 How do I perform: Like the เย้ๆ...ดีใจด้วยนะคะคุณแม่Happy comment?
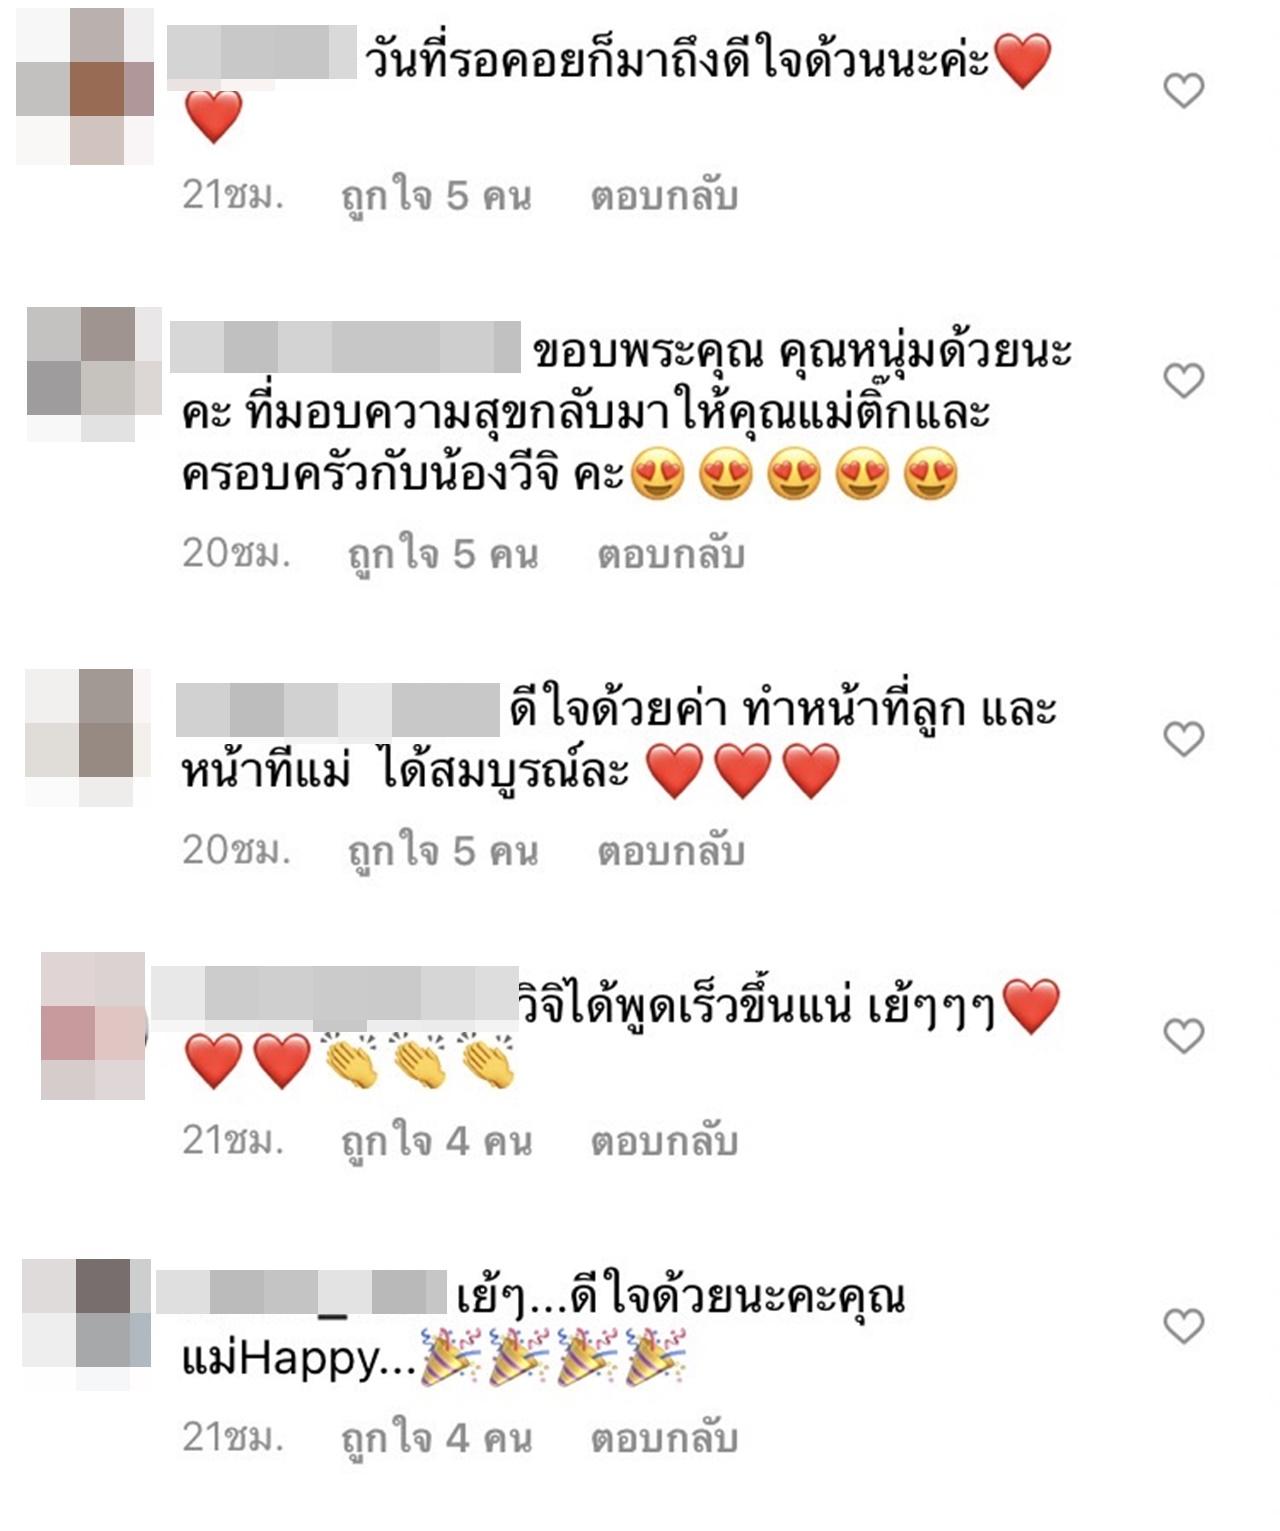(x=1184, y=1326)
